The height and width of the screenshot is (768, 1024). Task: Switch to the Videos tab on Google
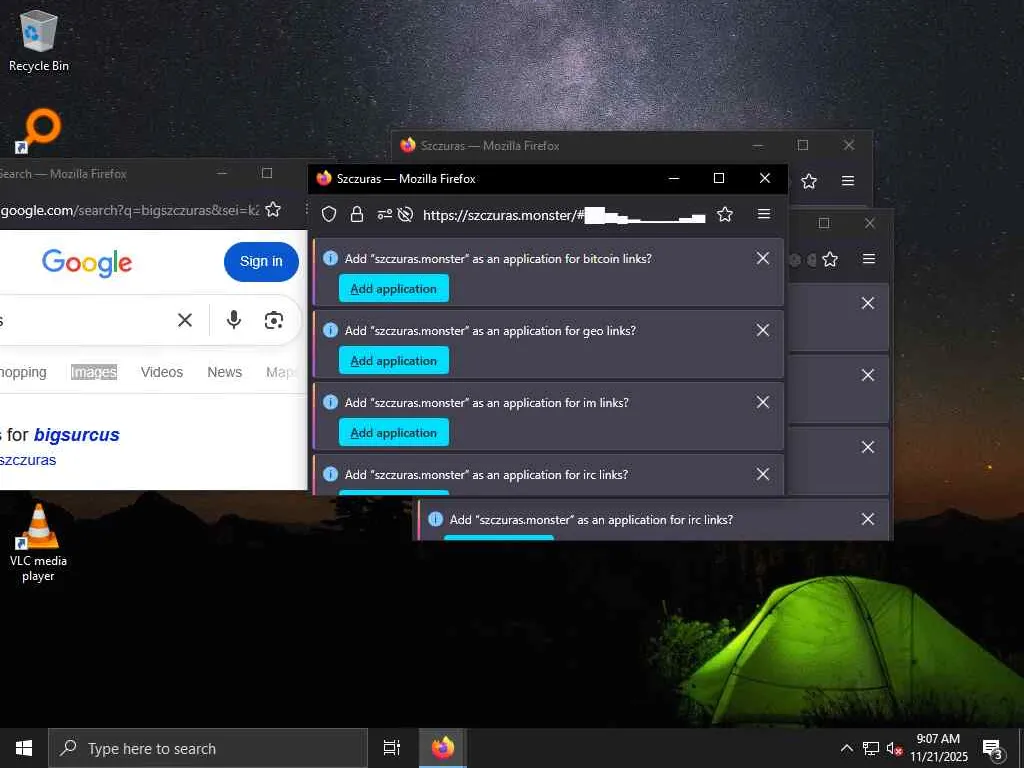162,372
